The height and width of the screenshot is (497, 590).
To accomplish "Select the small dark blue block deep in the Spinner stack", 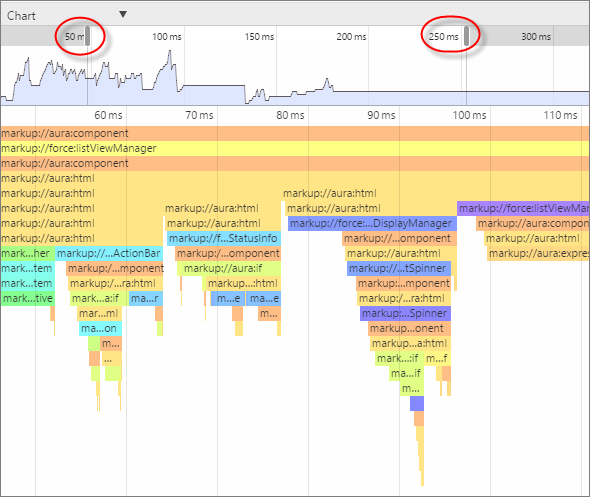I will pos(417,404).
